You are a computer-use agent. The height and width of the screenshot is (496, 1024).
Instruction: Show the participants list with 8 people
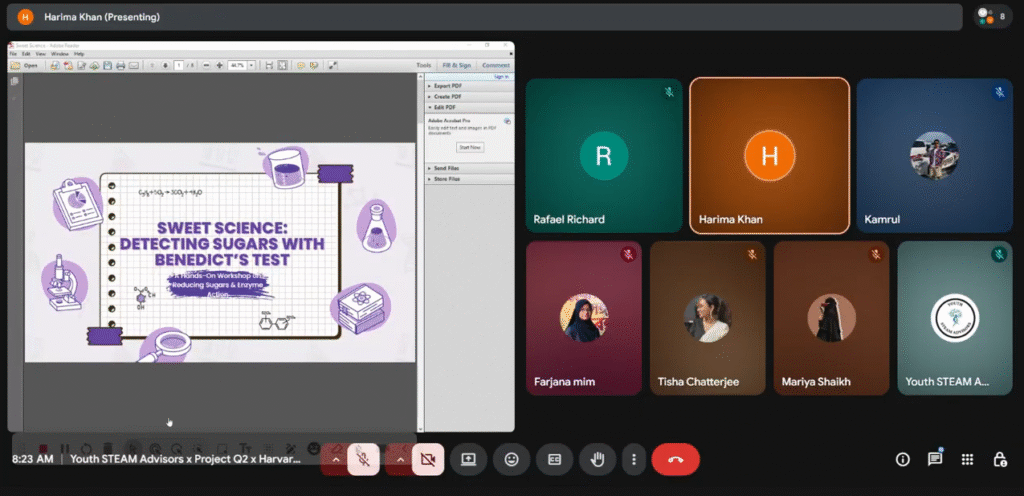pos(993,16)
